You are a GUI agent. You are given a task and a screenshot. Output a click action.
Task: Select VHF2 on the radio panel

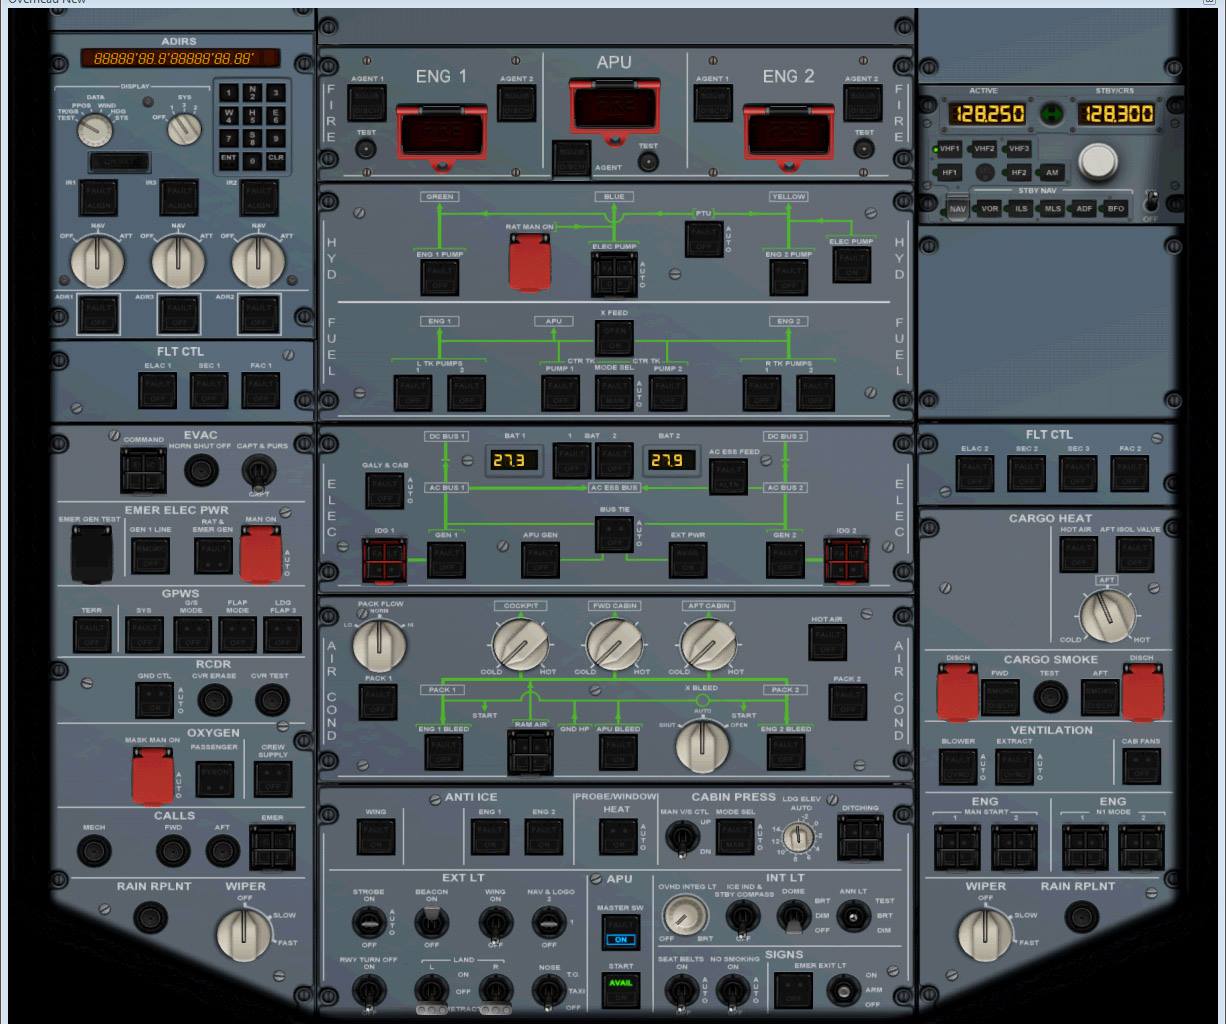984,149
